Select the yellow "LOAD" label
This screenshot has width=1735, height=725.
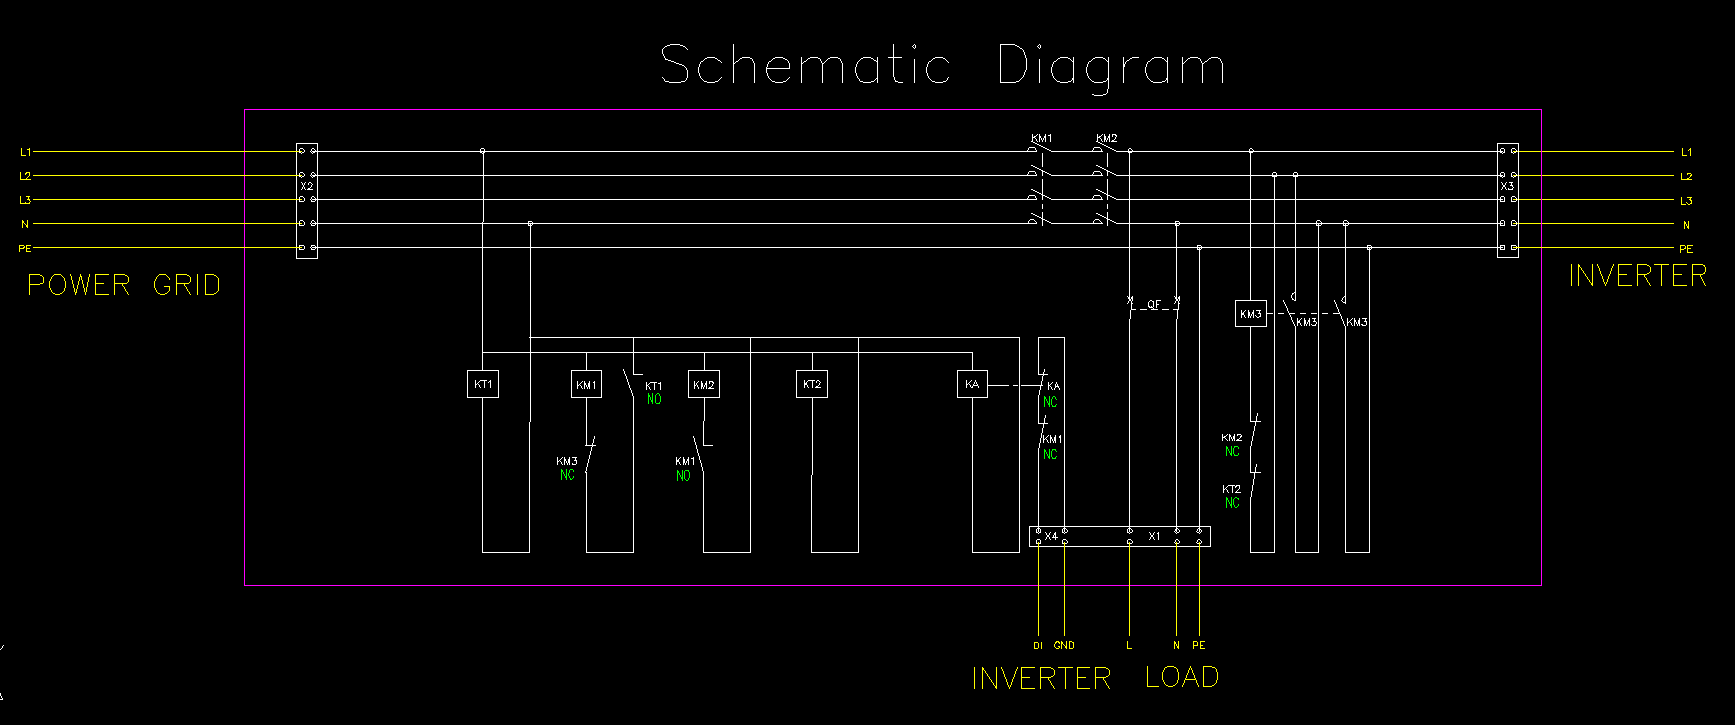[x=1182, y=677]
